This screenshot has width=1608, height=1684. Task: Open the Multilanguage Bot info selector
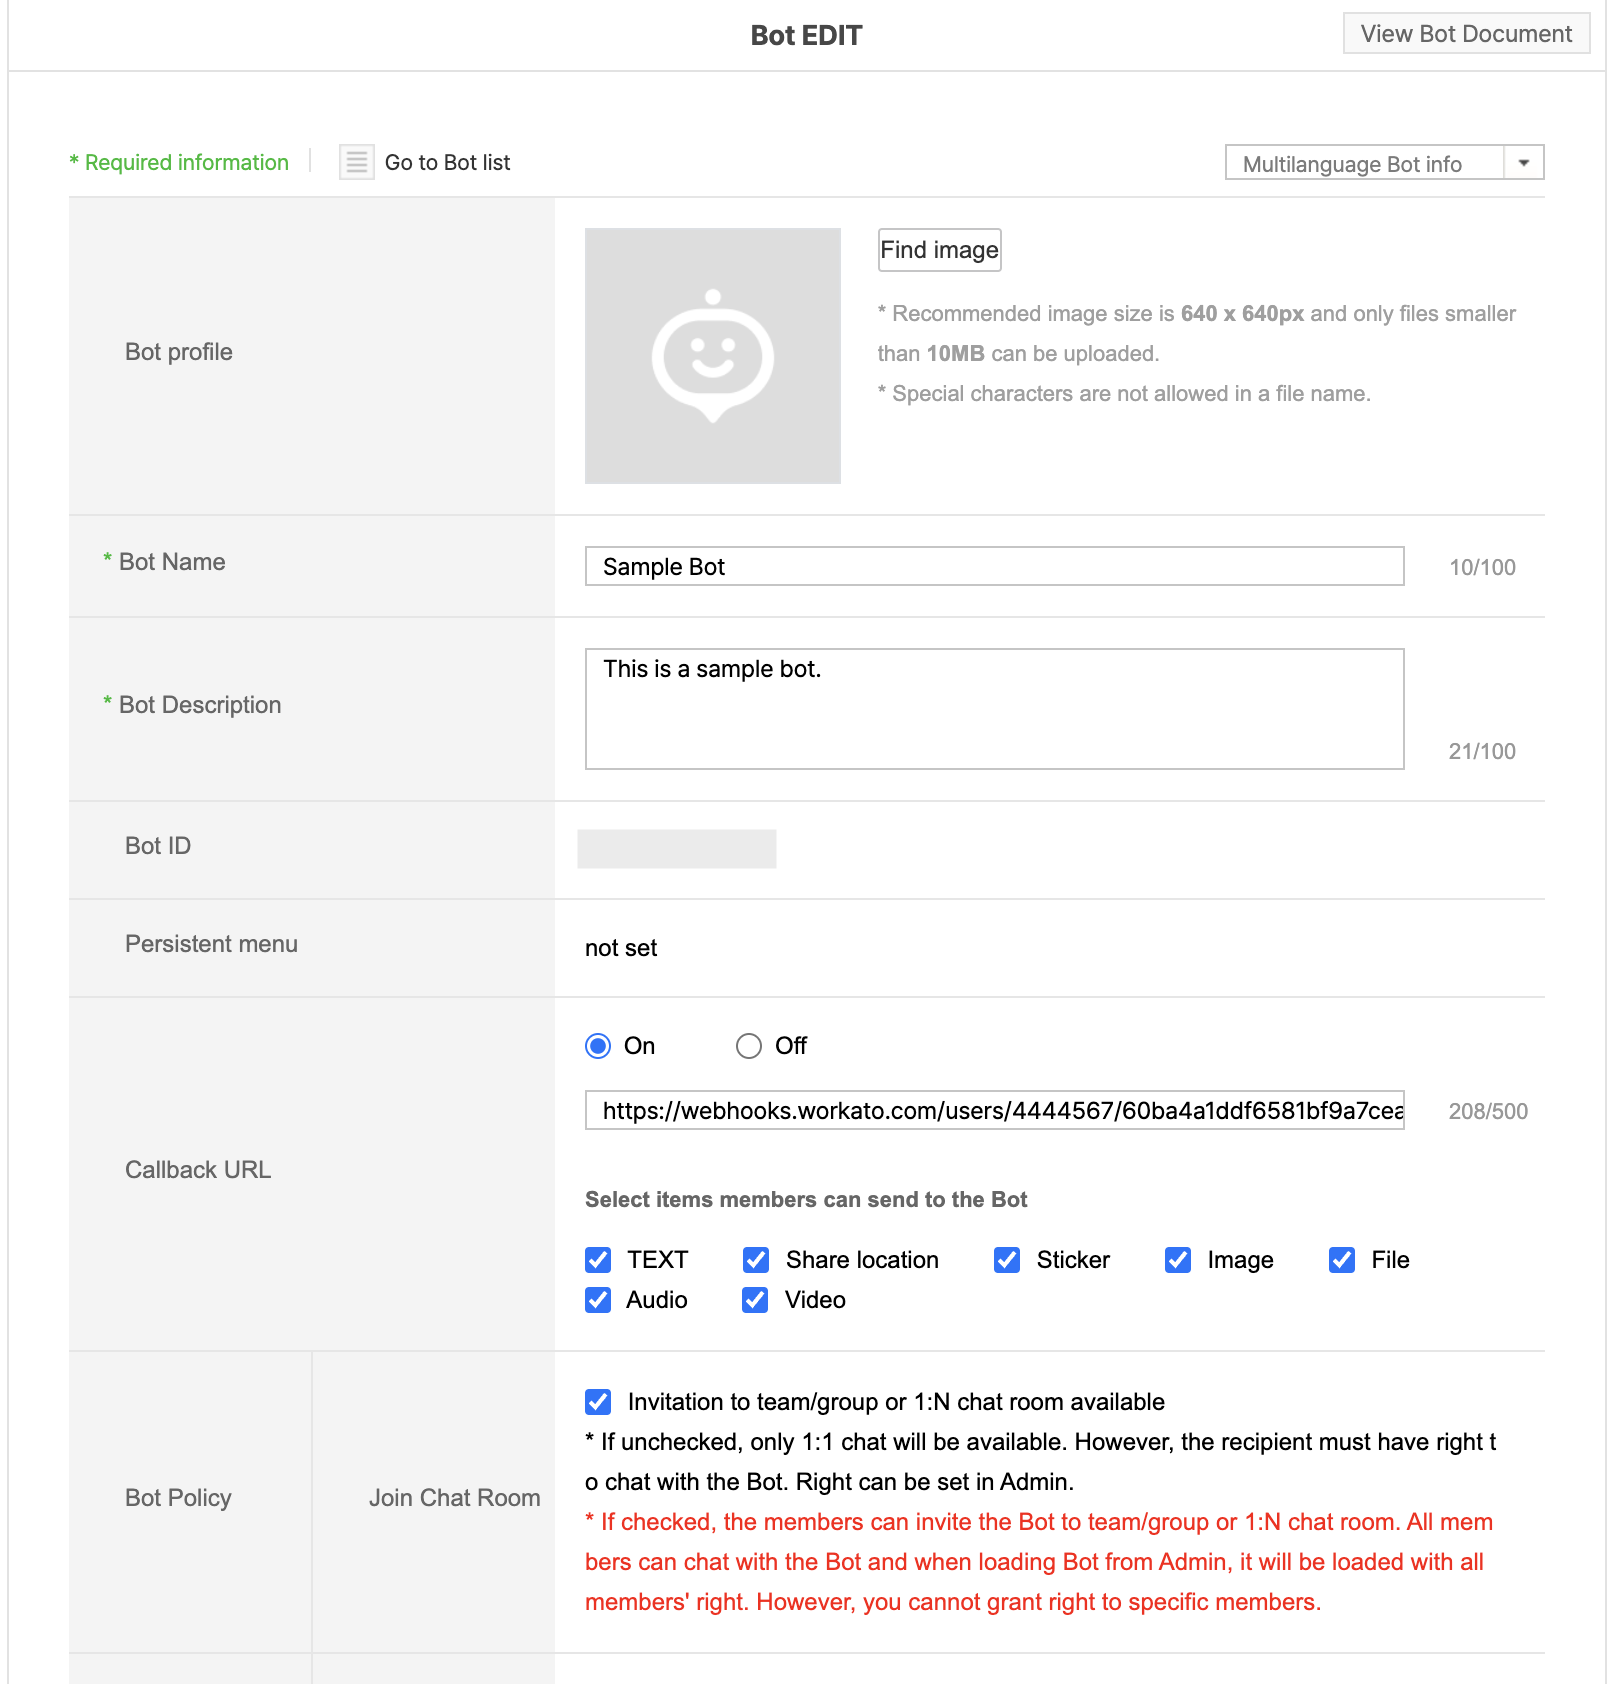[1360, 162]
